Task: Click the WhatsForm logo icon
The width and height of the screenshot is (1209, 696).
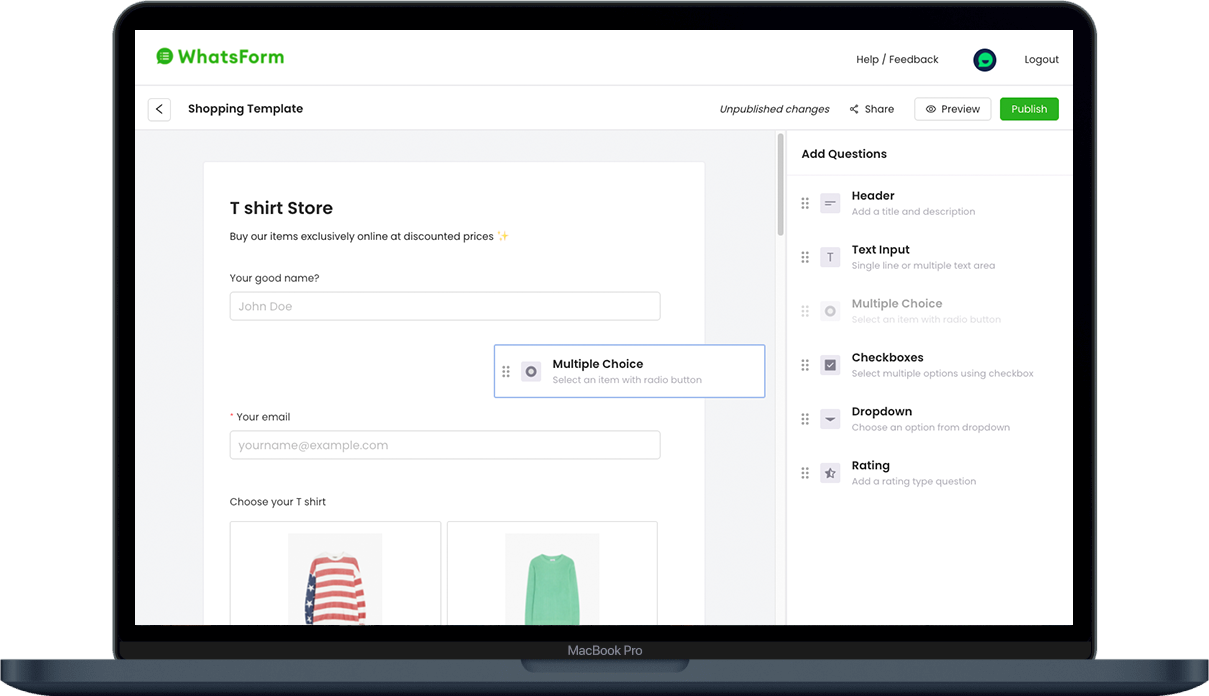Action: (x=165, y=57)
